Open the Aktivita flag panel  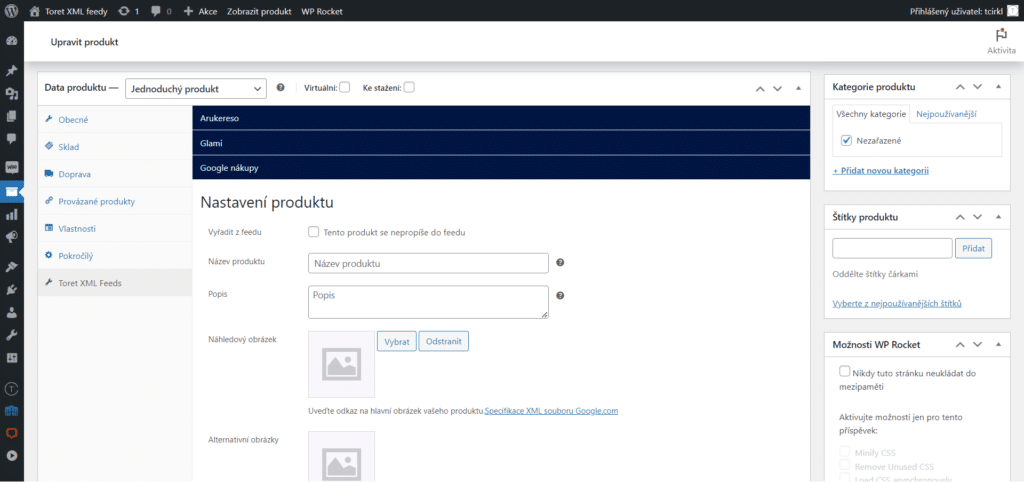pyautogui.click(x=1001, y=41)
